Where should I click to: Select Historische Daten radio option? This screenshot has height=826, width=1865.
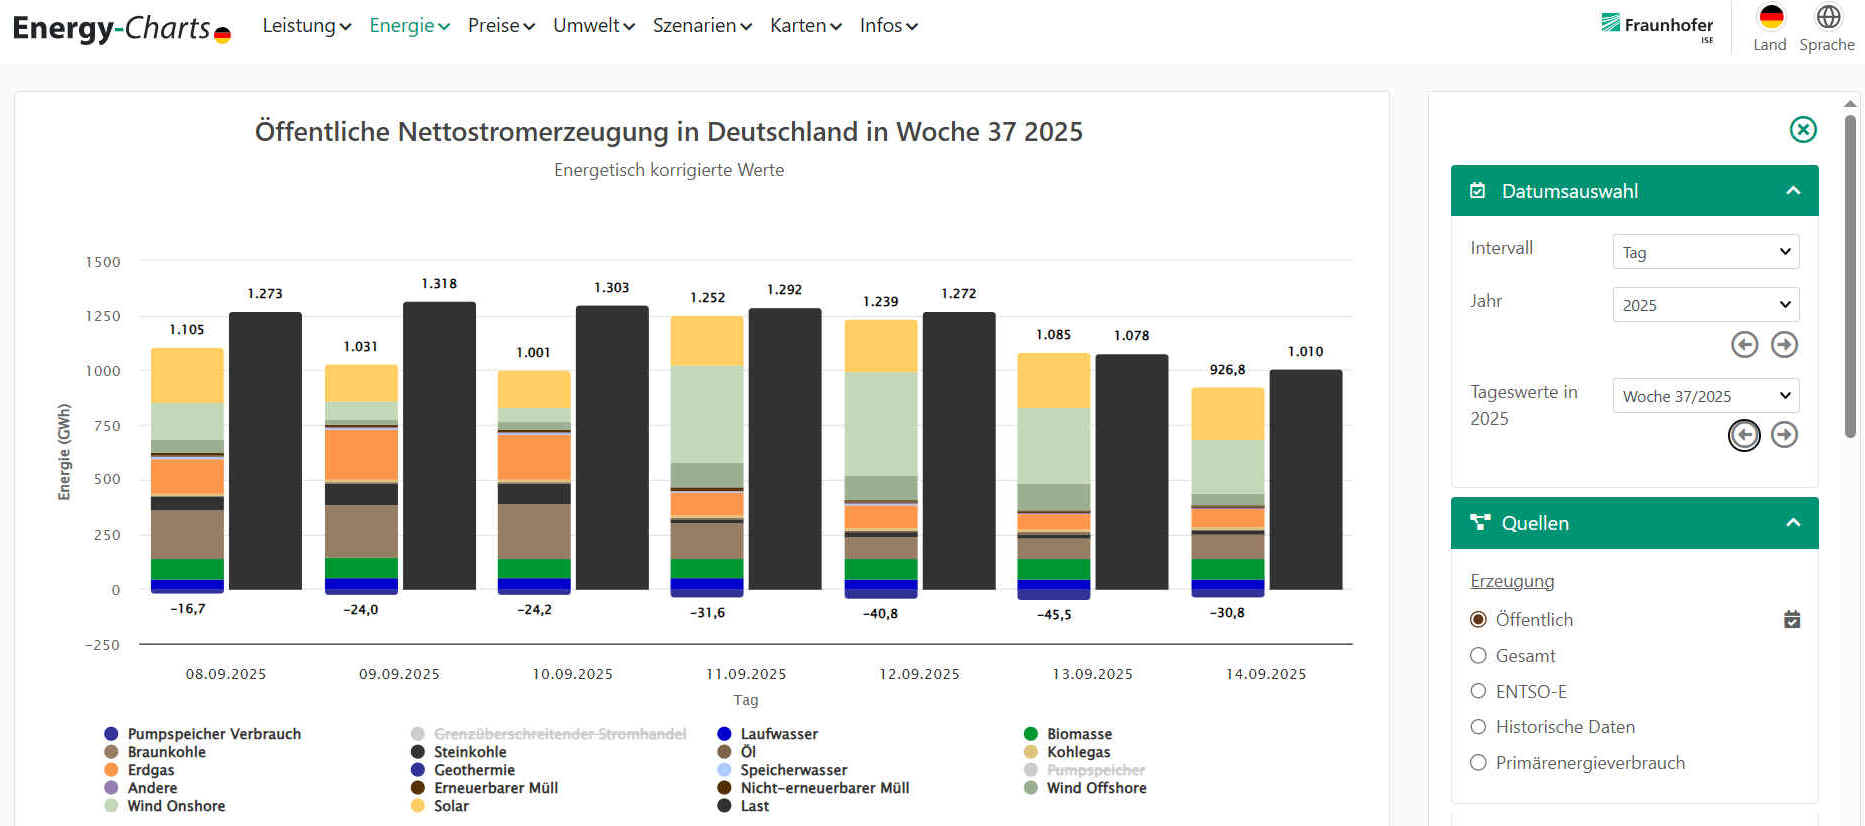[x=1478, y=727]
